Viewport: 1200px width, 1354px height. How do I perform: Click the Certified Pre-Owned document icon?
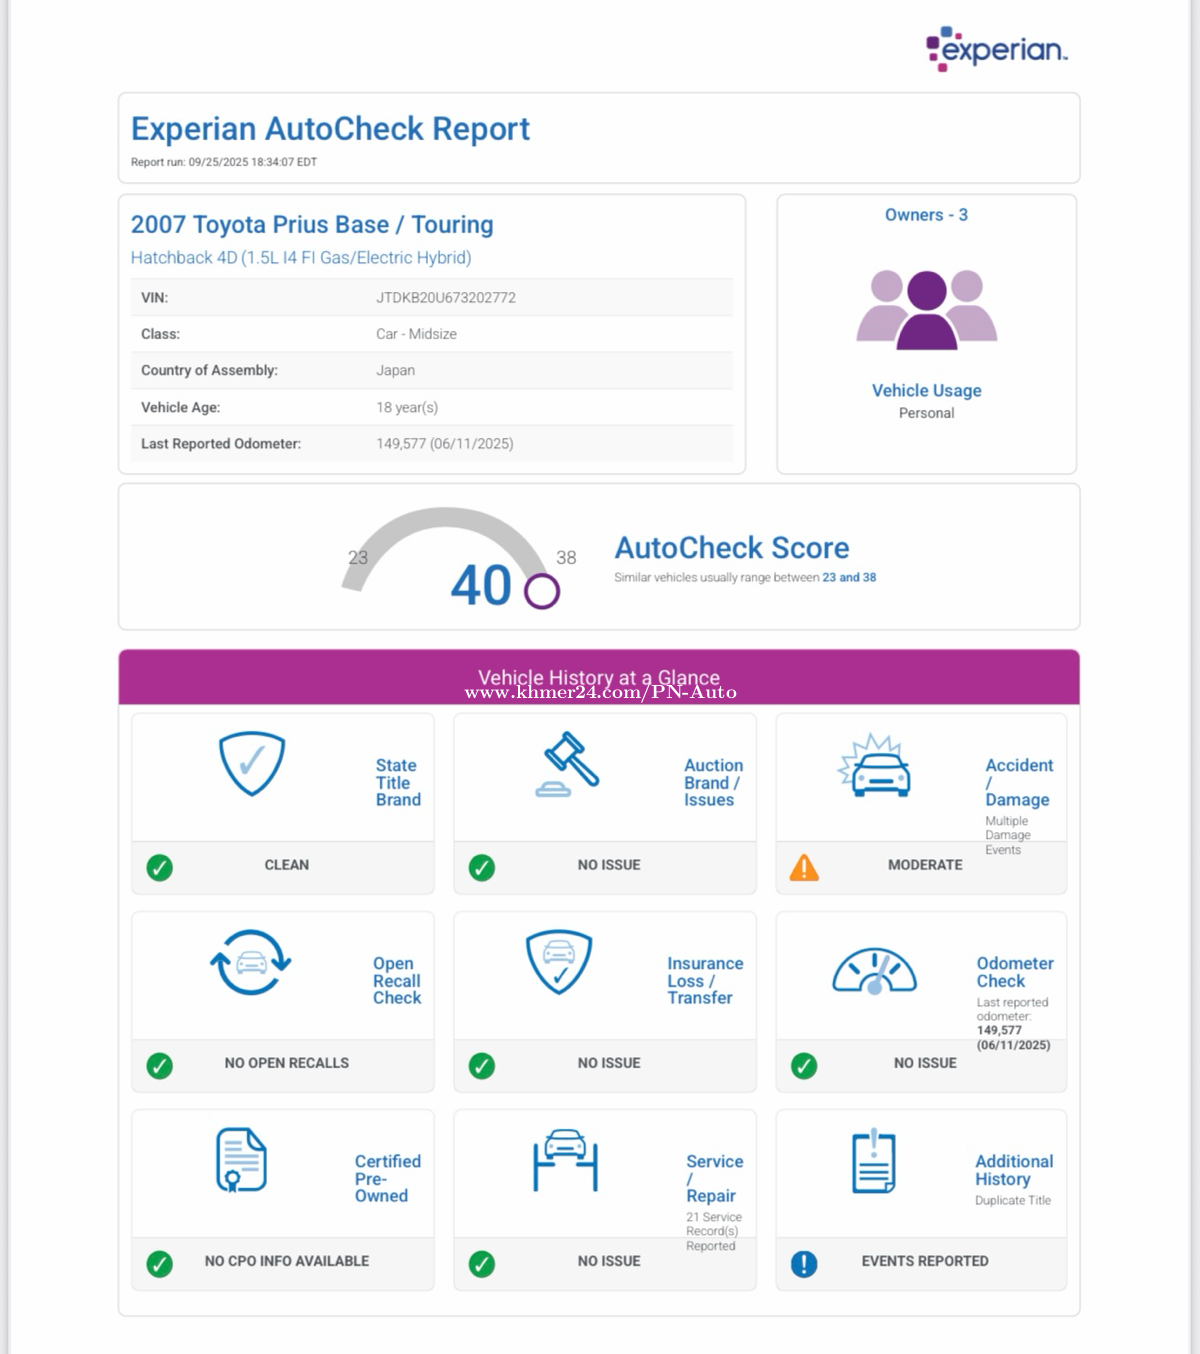pyautogui.click(x=242, y=1160)
